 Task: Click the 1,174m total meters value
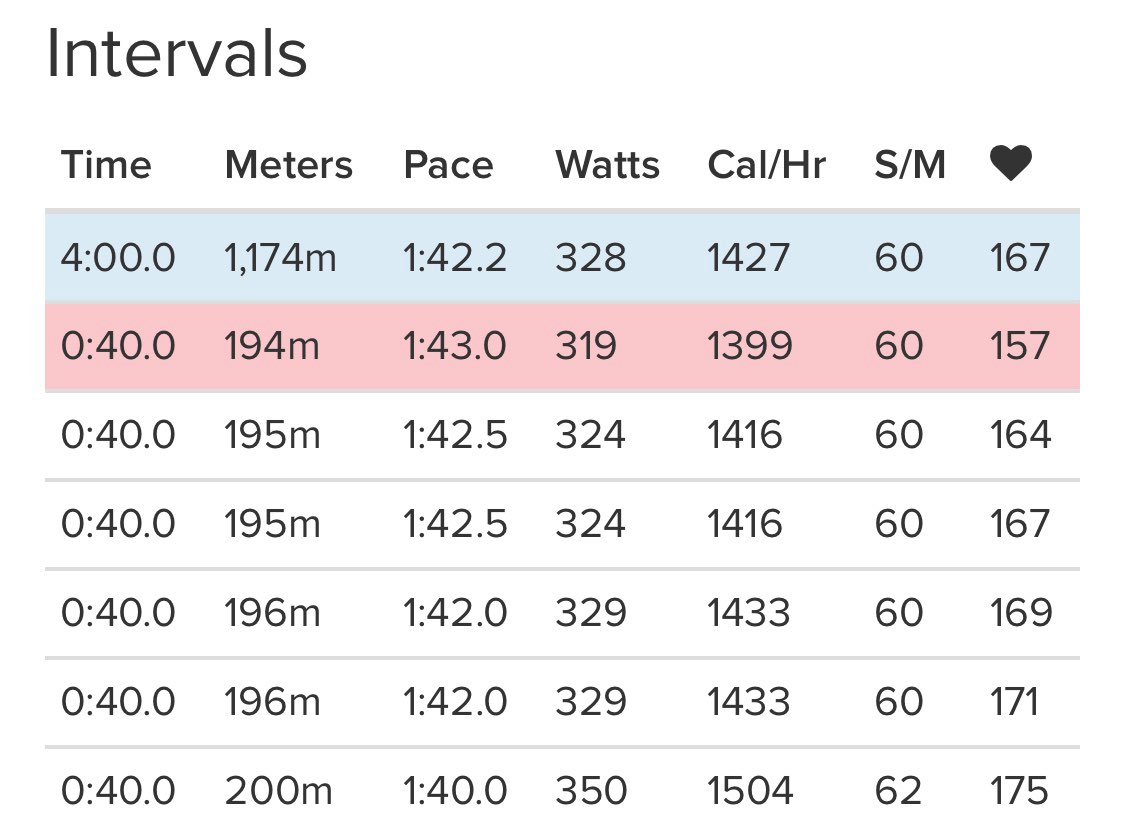coord(280,258)
